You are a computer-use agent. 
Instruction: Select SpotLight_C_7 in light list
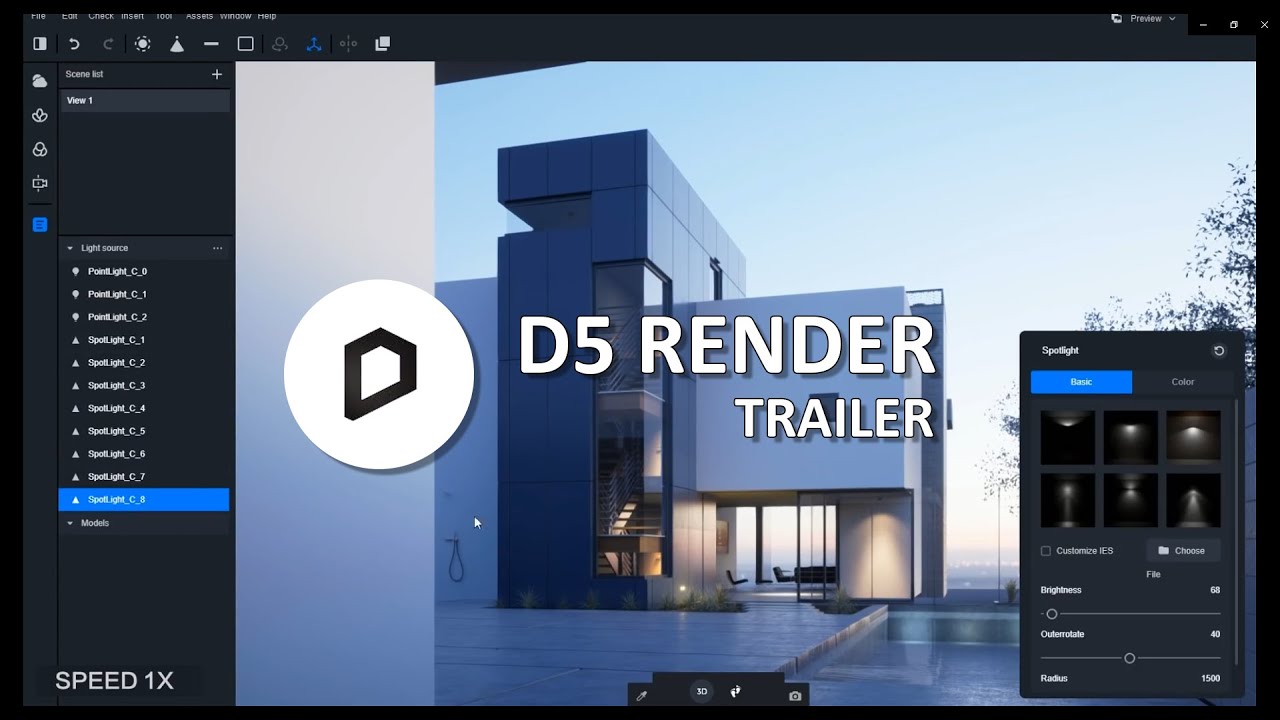point(144,477)
